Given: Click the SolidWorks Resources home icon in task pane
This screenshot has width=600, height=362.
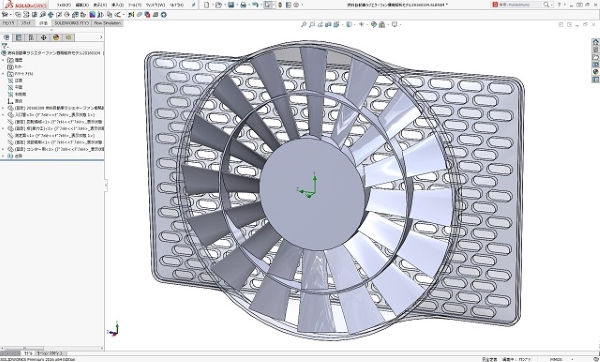Looking at the screenshot, I should (595, 42).
